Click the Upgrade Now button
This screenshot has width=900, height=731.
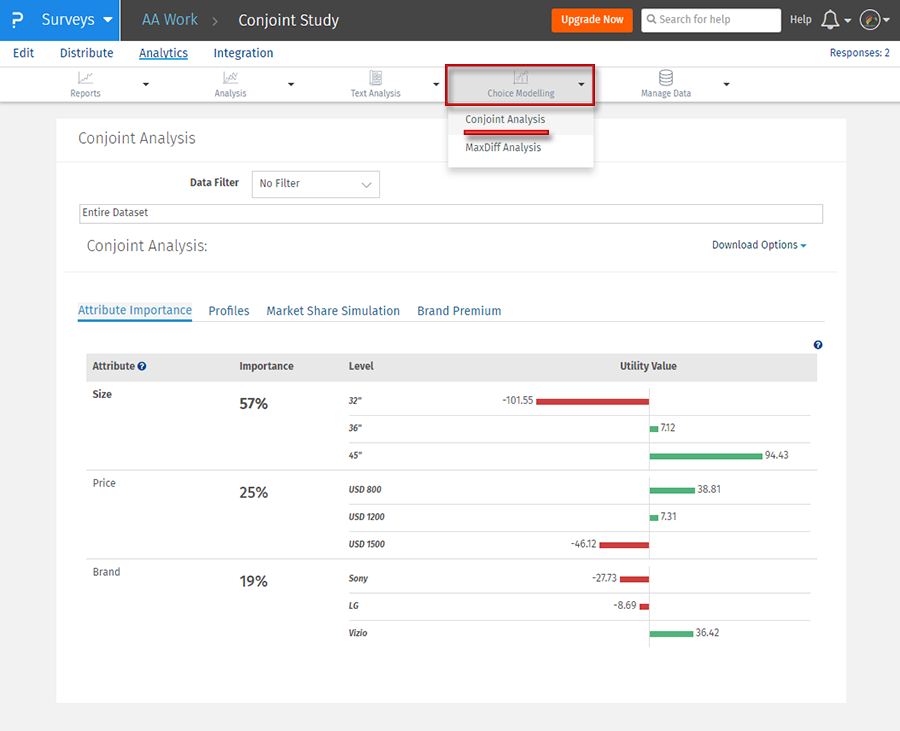click(x=592, y=20)
